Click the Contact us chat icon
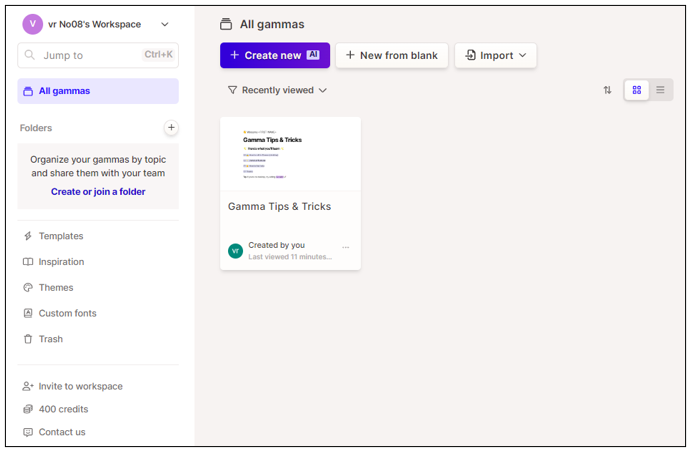The width and height of the screenshot is (691, 452). tap(28, 432)
